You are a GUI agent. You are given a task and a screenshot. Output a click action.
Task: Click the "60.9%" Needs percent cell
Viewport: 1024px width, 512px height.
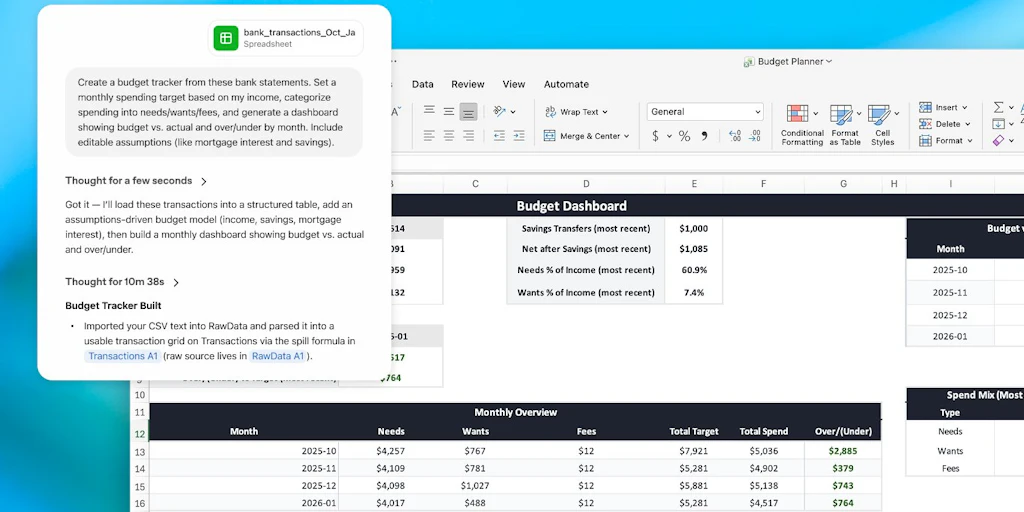coord(694,270)
